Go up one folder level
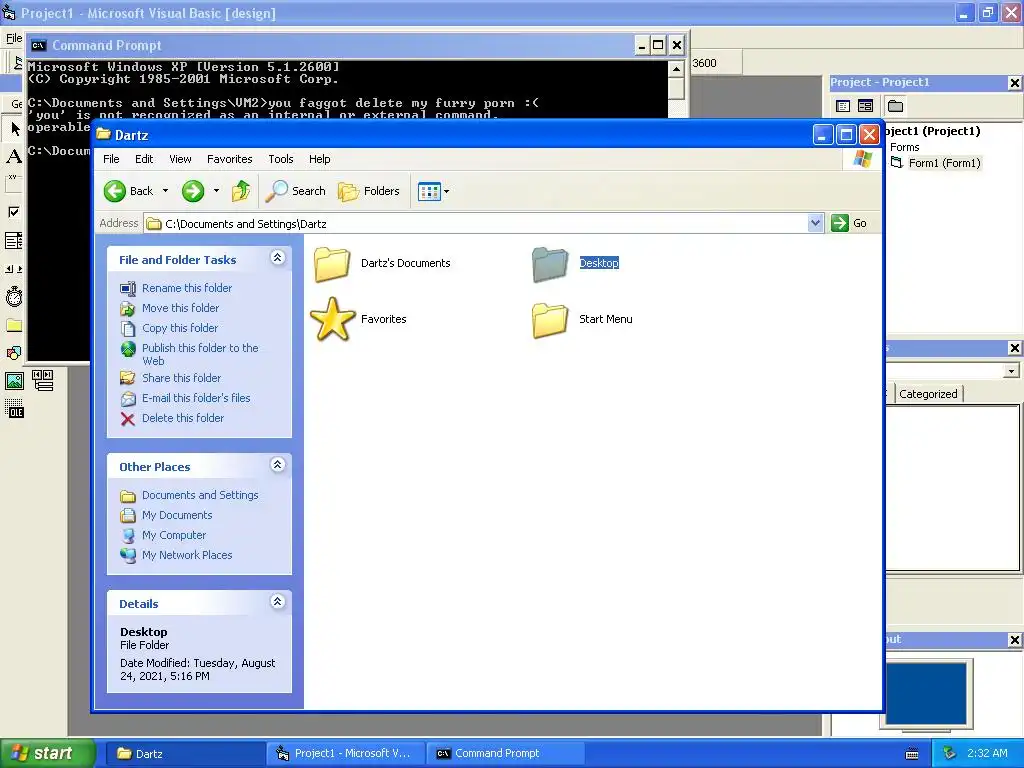Viewport: 1024px width, 768px height. pos(241,191)
